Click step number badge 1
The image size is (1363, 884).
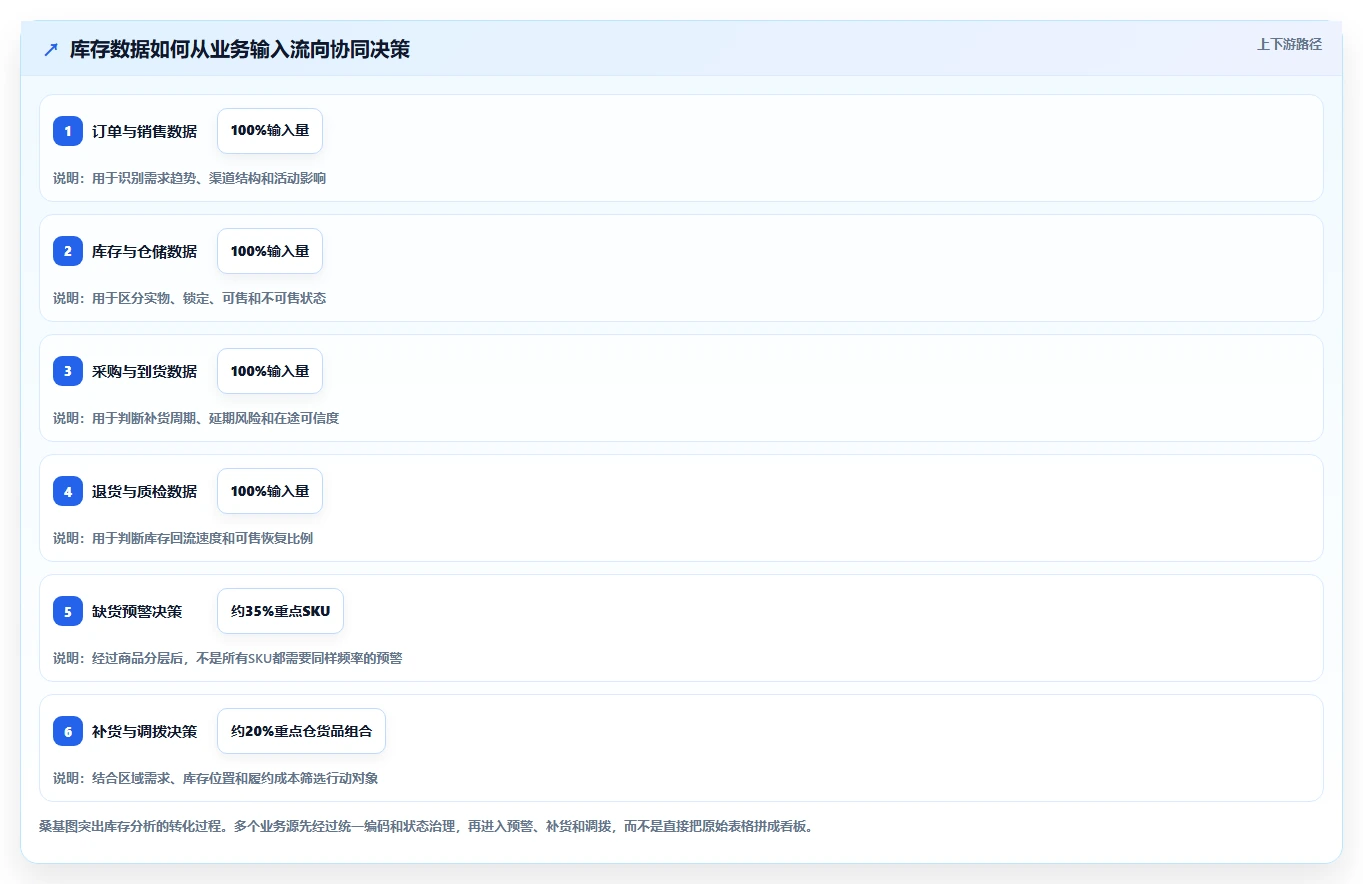point(68,131)
